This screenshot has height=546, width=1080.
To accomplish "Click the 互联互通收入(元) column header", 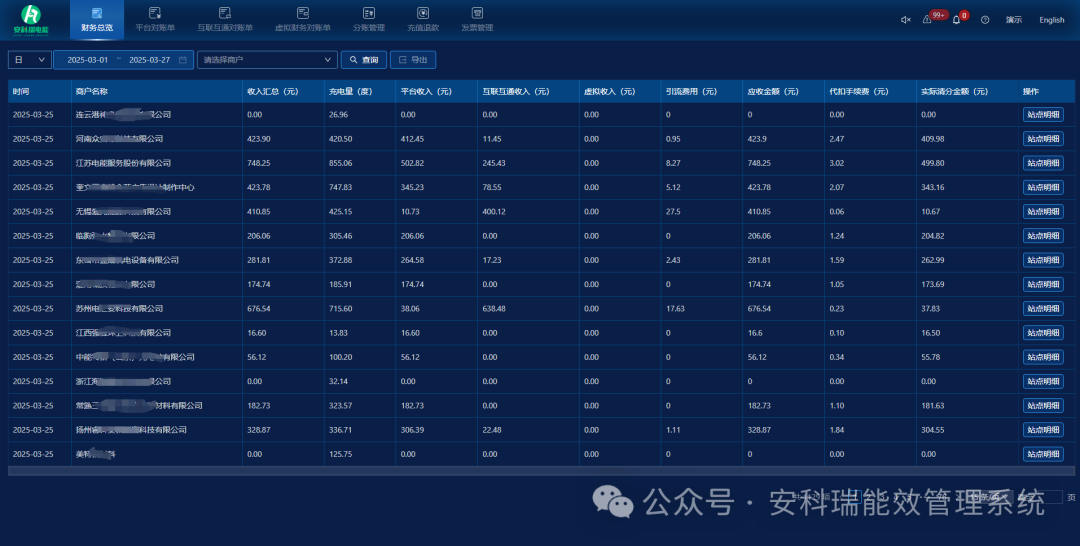I will point(528,91).
